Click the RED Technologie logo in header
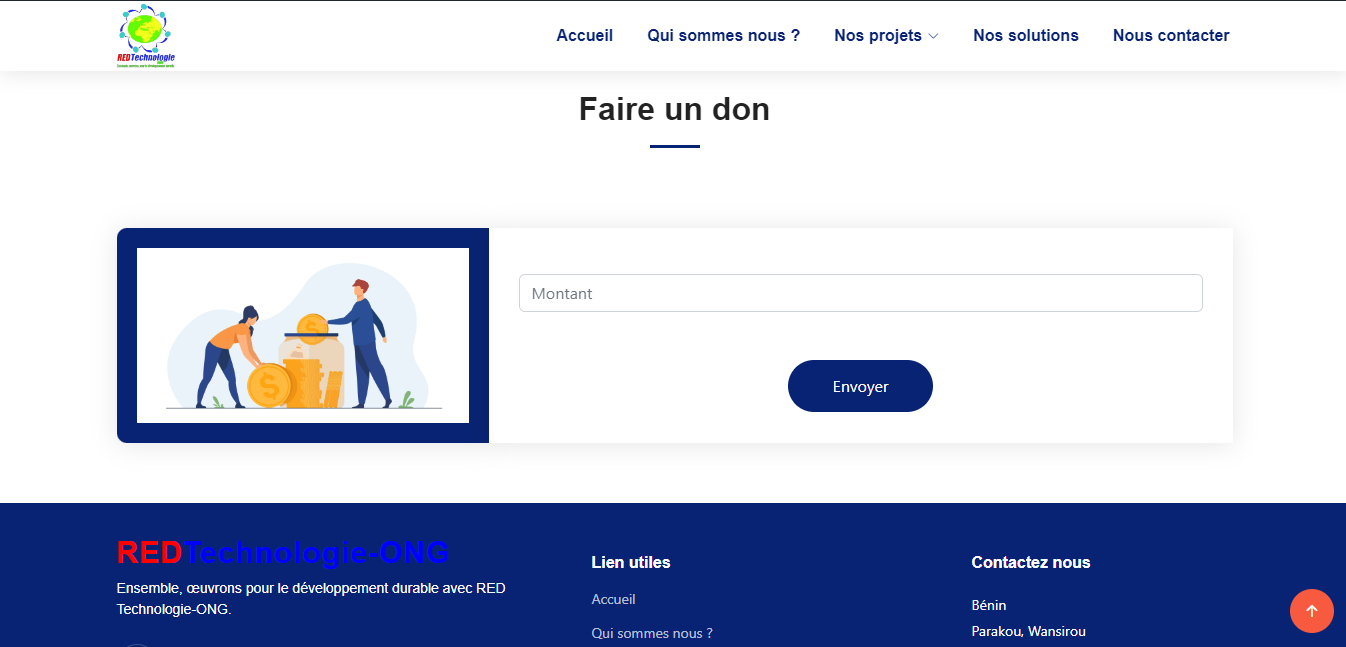 tap(146, 37)
